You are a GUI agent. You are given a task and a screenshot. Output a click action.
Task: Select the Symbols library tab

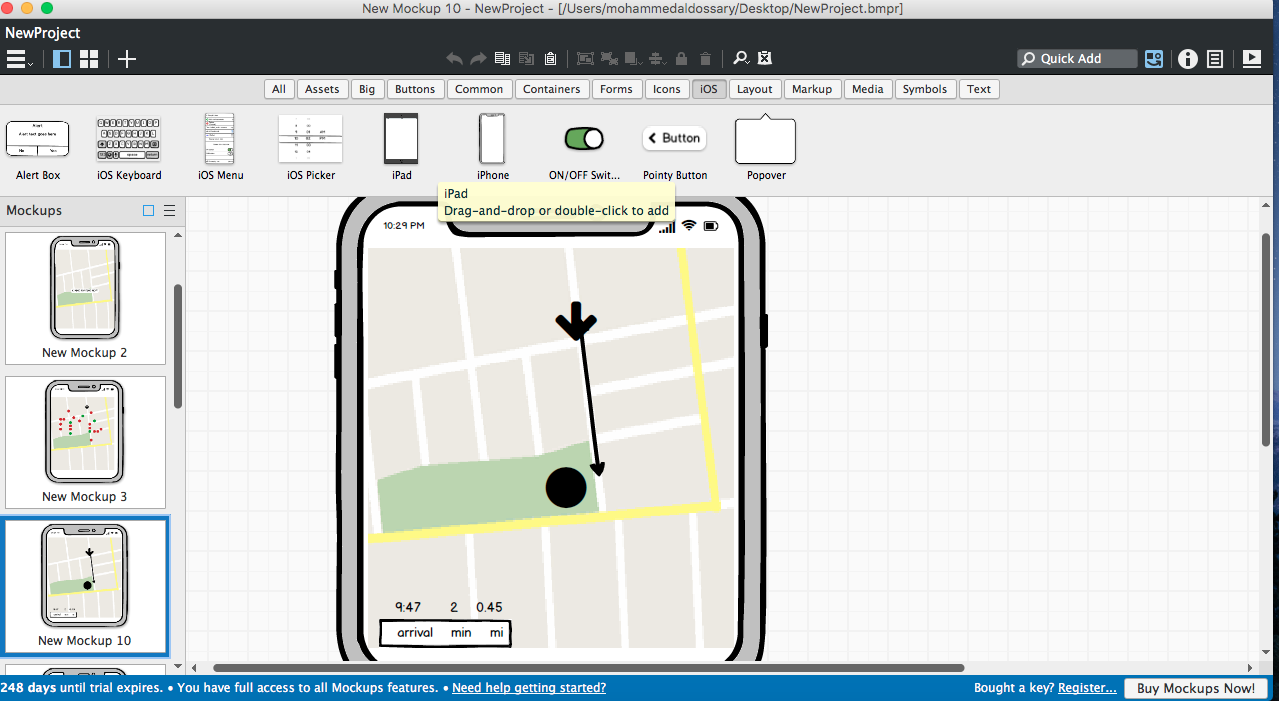925,89
